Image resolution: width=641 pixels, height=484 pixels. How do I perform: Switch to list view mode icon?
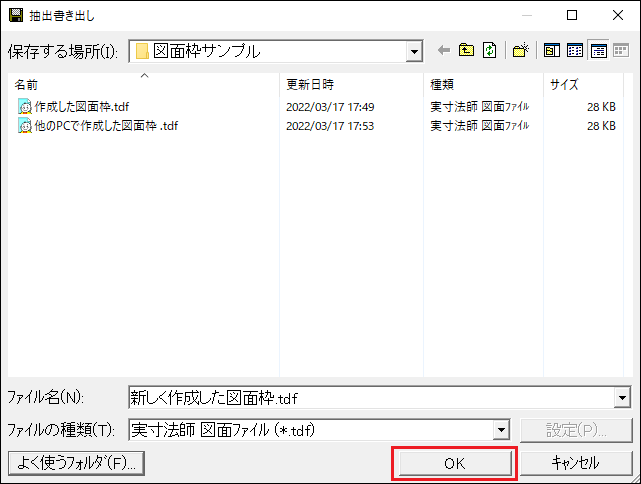(575, 51)
